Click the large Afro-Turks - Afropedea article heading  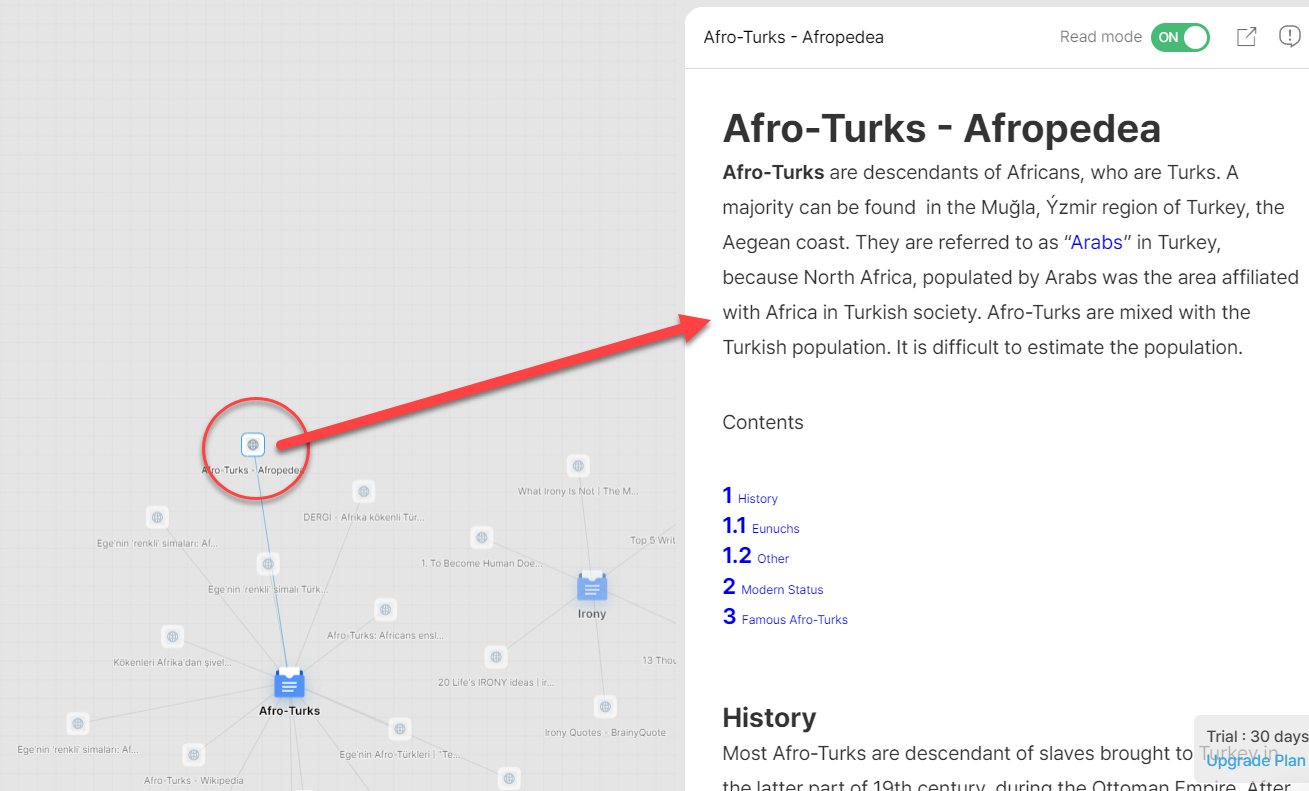pyautogui.click(x=941, y=128)
